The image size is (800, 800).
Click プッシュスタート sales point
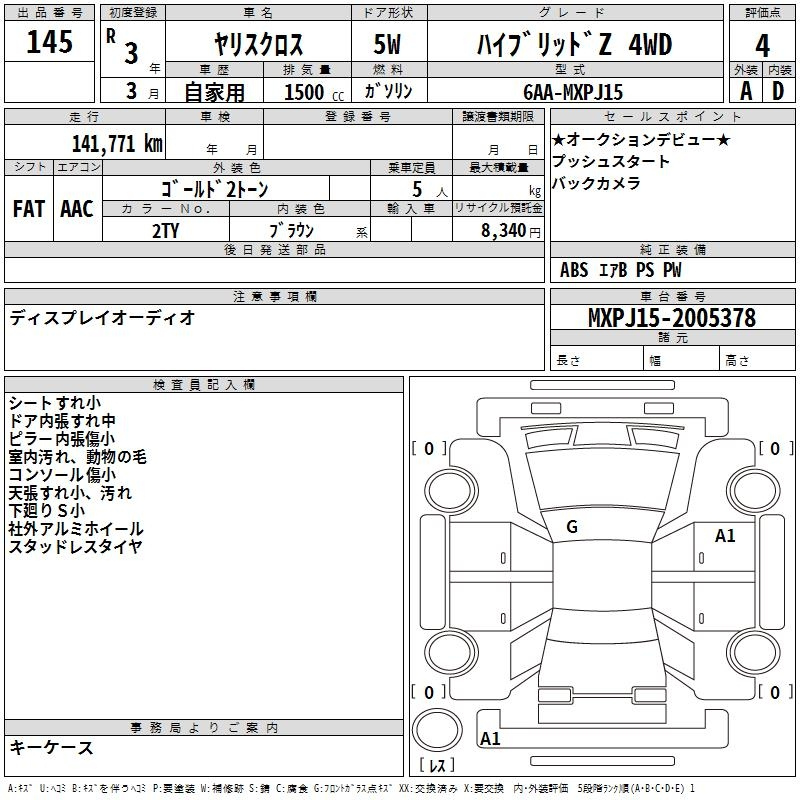tap(611, 161)
